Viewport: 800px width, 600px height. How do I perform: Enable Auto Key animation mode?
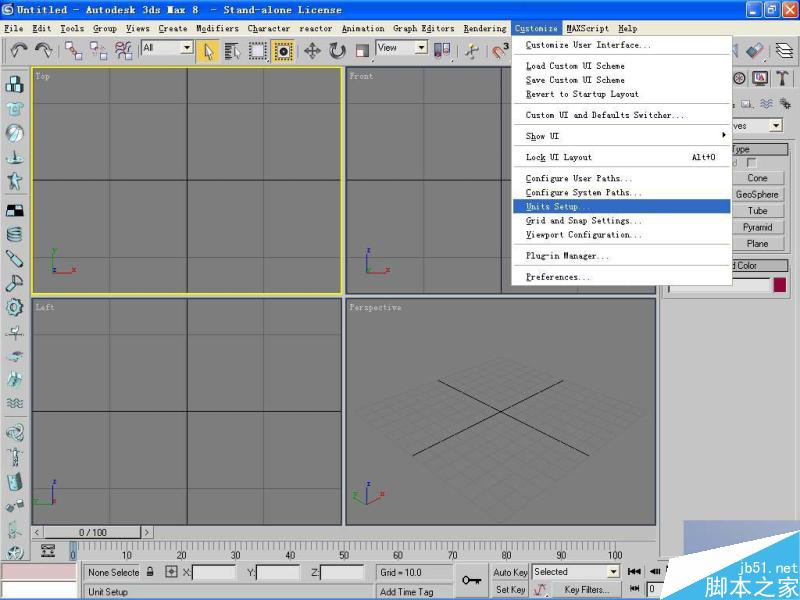tap(510, 571)
